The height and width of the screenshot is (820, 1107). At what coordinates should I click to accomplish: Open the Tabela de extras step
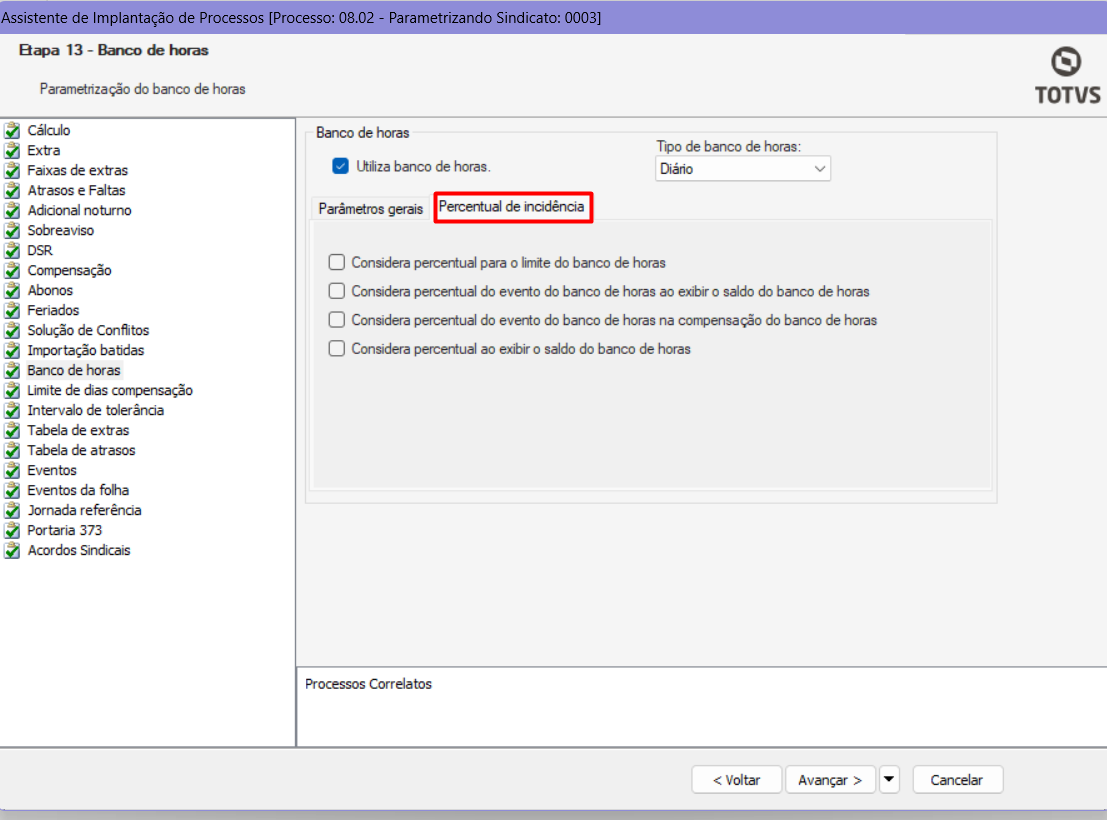coord(78,430)
